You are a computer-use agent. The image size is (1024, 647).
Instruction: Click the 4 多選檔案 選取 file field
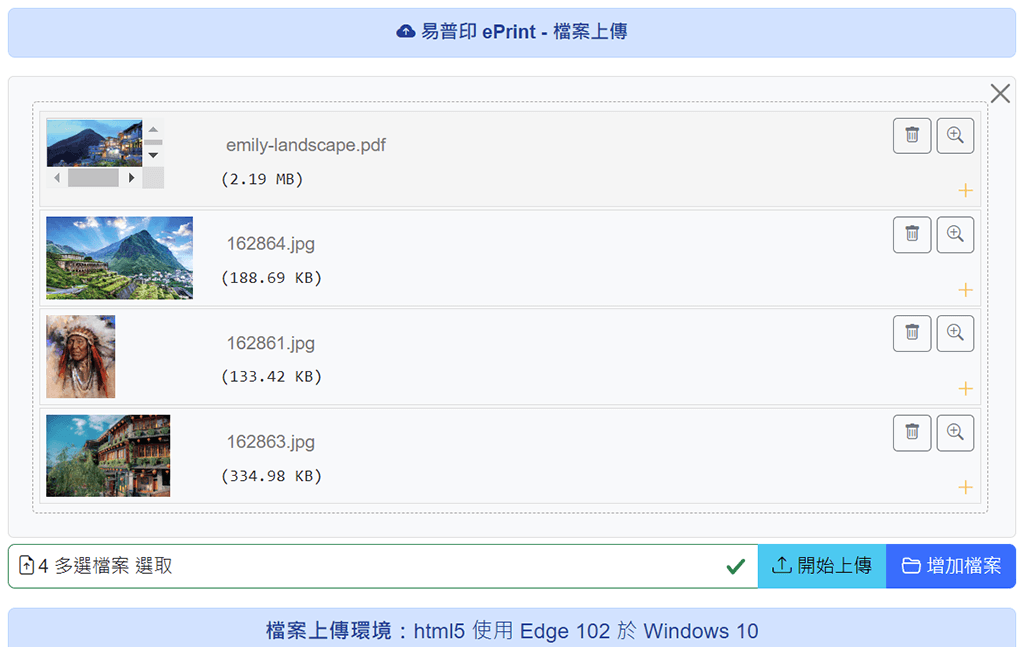click(x=380, y=566)
